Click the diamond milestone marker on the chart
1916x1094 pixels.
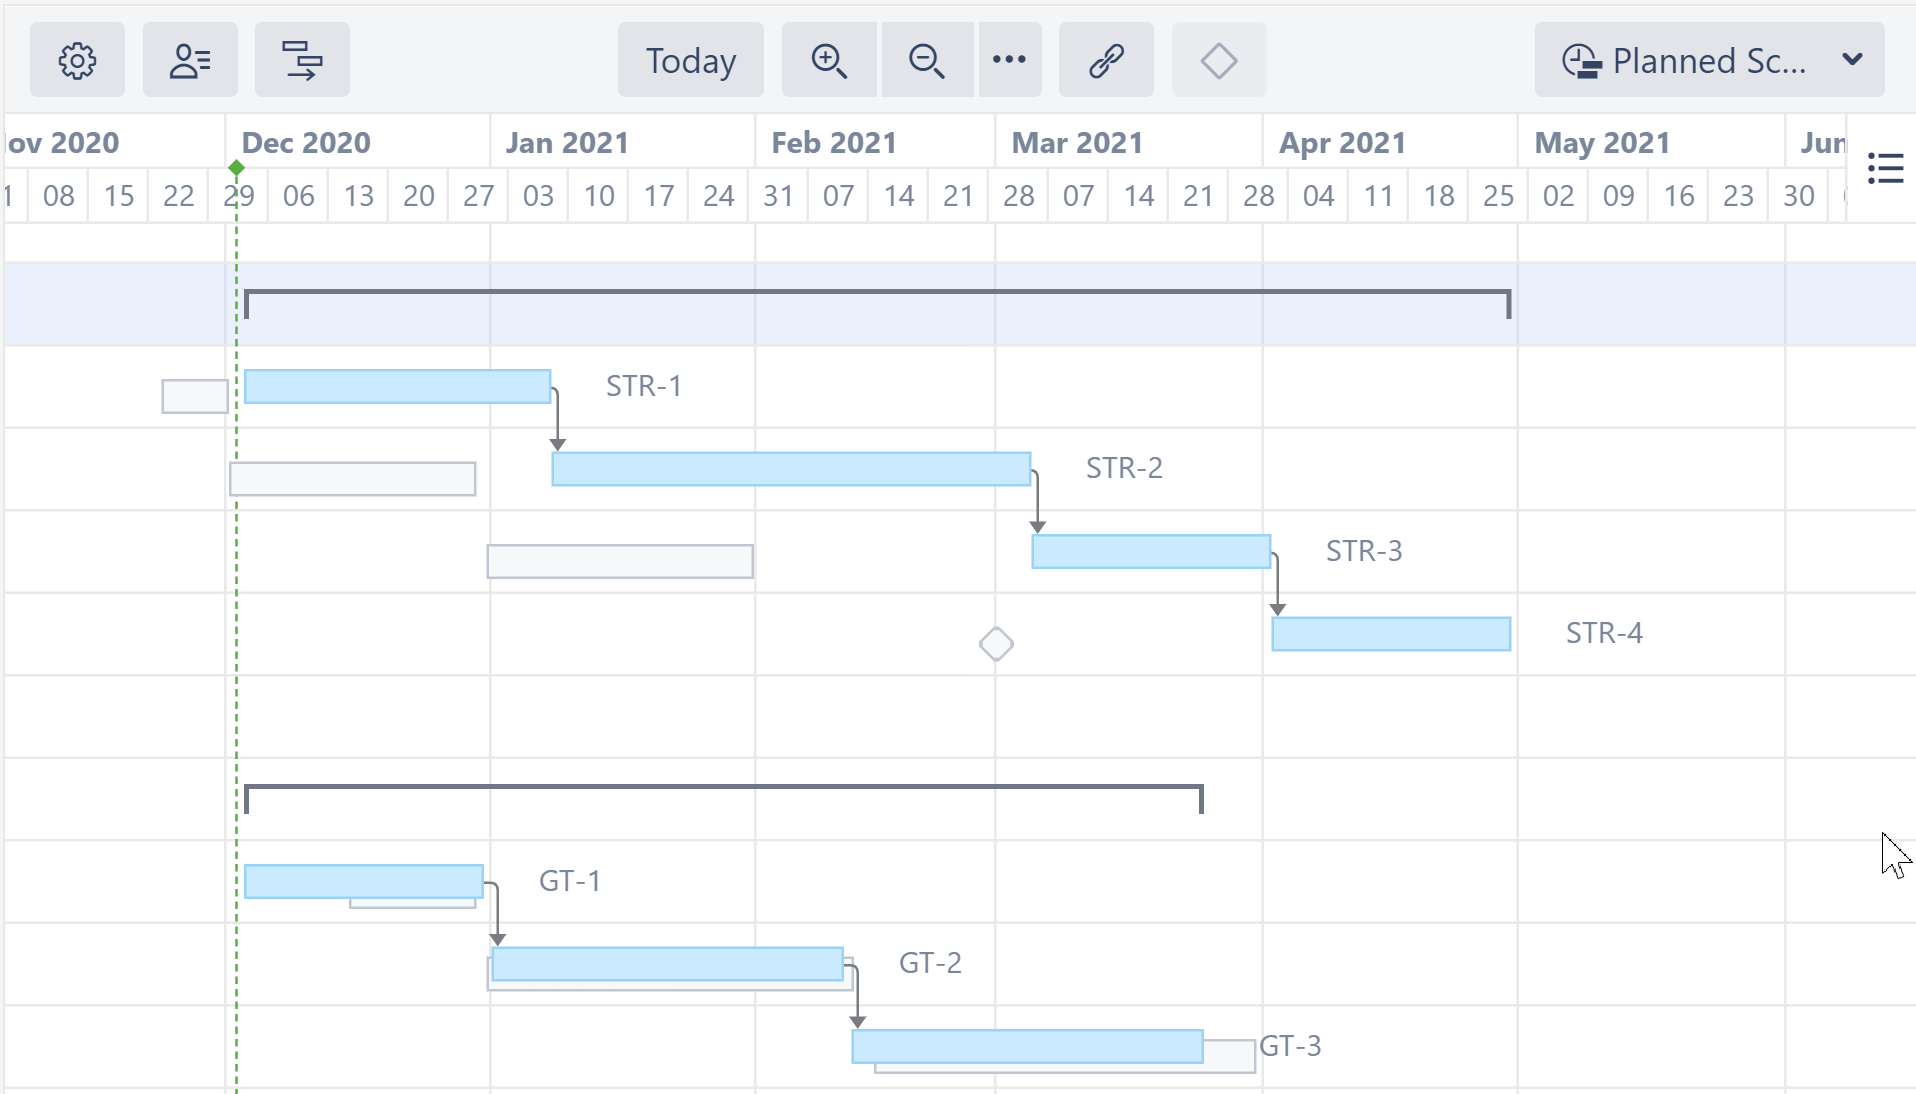[996, 644]
